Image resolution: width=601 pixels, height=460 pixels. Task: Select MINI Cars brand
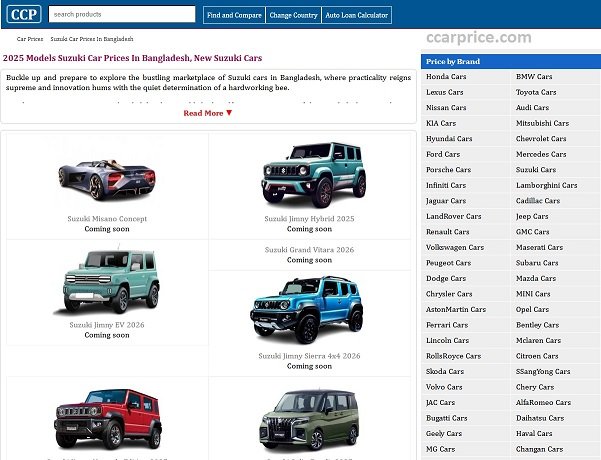(533, 294)
